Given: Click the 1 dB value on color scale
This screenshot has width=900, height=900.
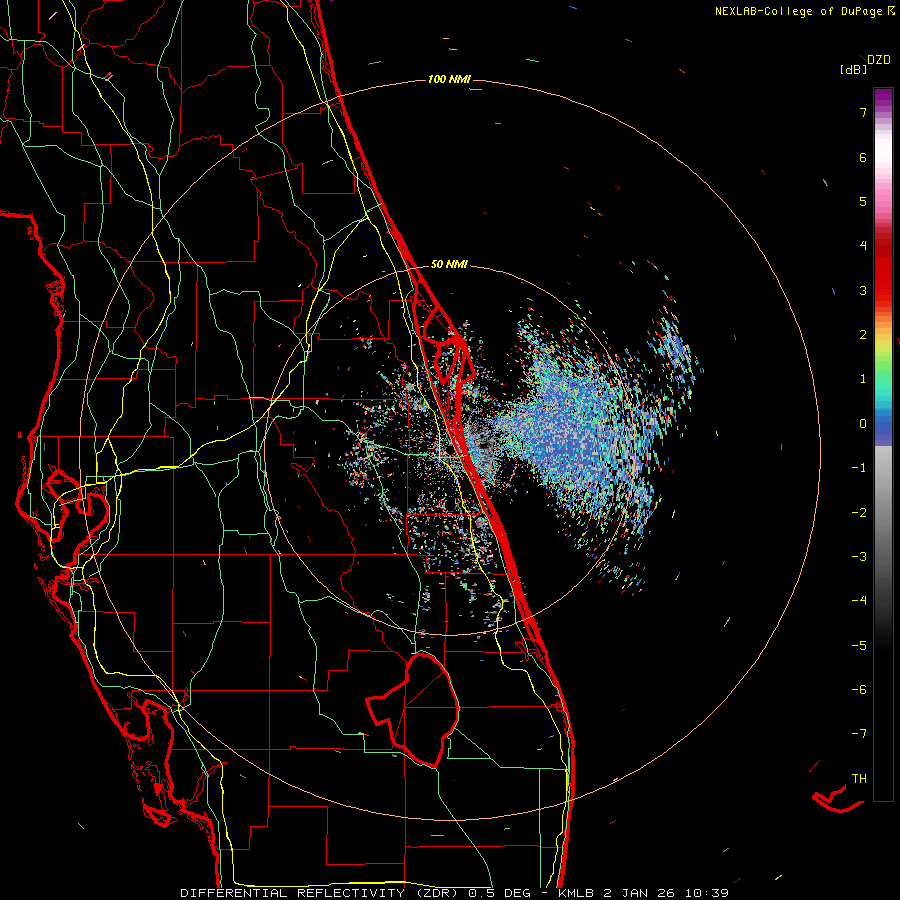Looking at the screenshot, I should tap(863, 379).
